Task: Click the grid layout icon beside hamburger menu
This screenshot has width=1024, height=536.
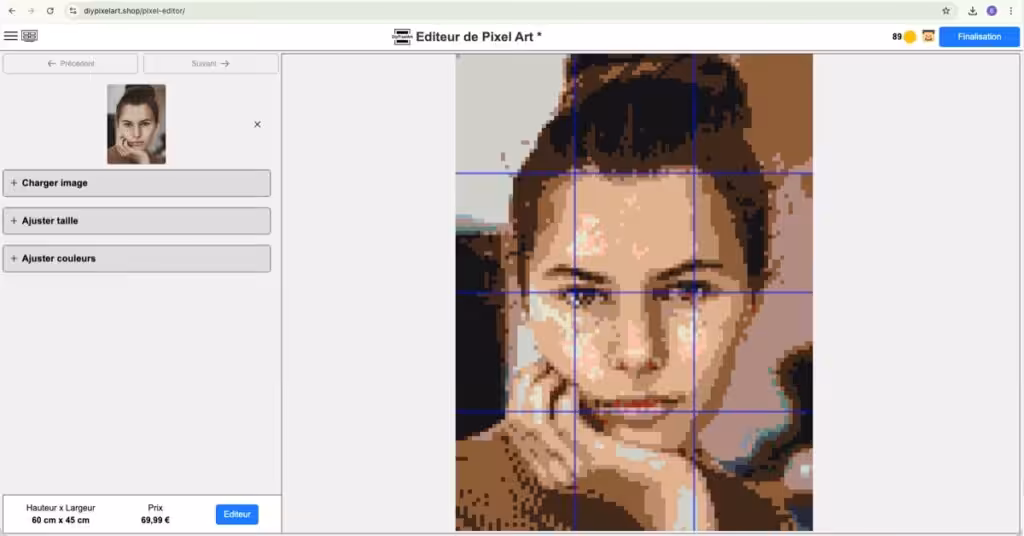Action: (29, 36)
